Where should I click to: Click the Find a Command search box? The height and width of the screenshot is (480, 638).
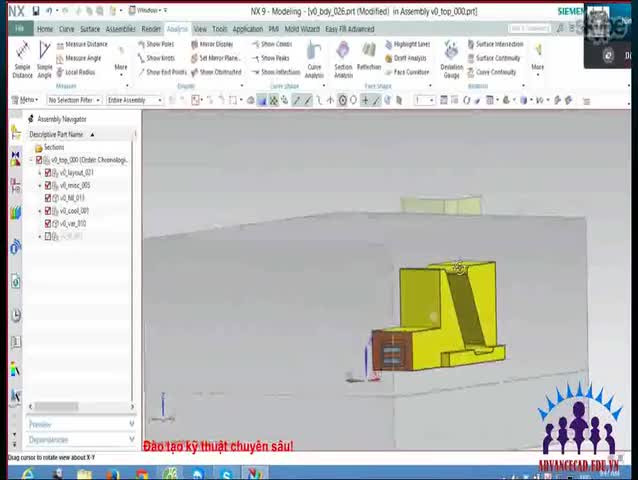click(529, 28)
